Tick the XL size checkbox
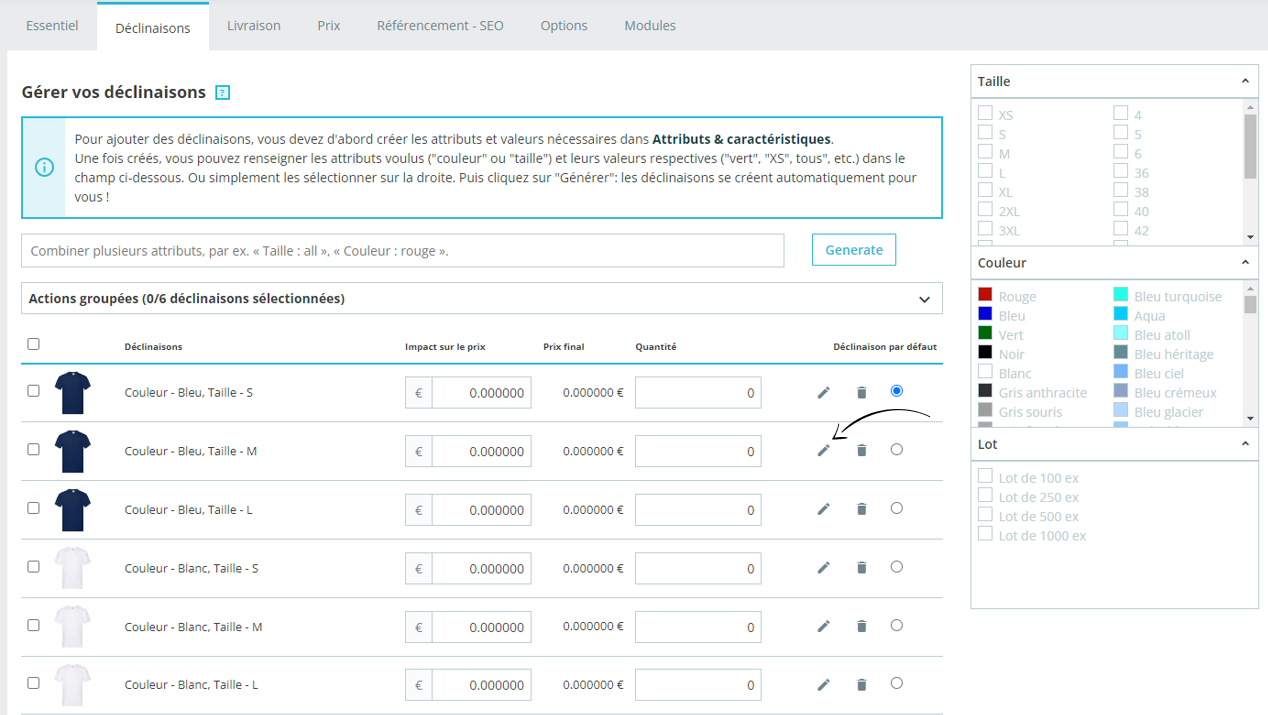Screen dimensions: 1268x715 point(985,190)
